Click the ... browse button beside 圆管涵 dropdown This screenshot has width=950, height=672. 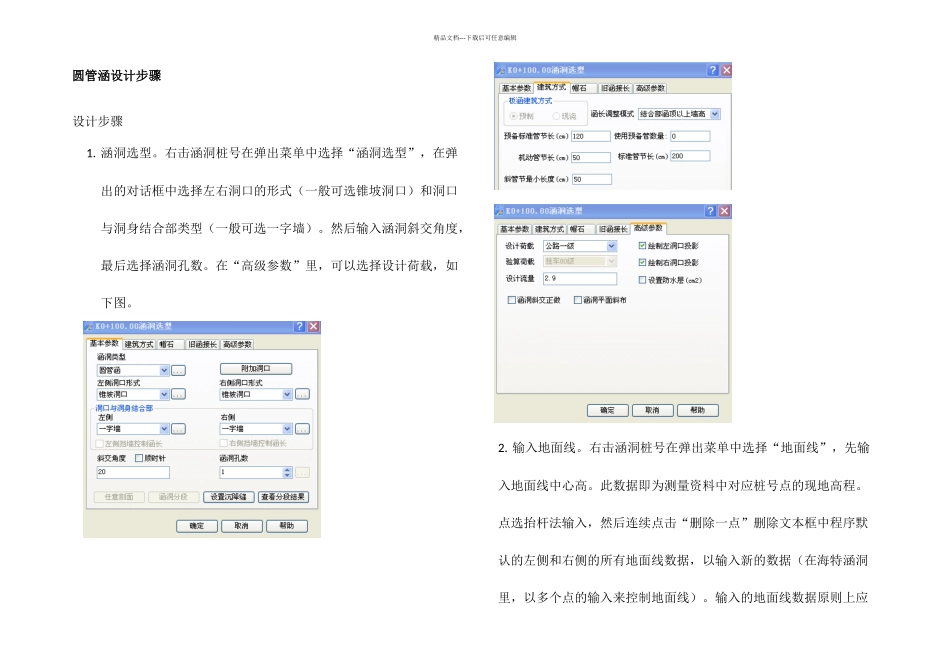click(x=178, y=370)
